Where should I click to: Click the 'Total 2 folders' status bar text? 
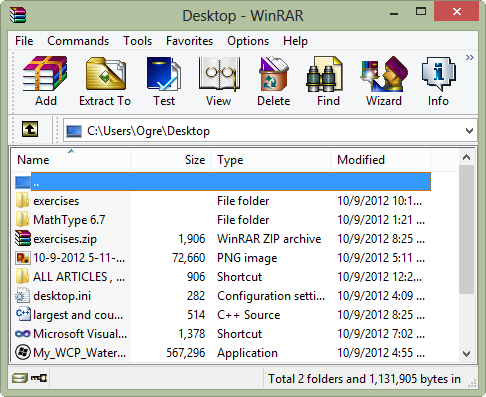(x=364, y=379)
